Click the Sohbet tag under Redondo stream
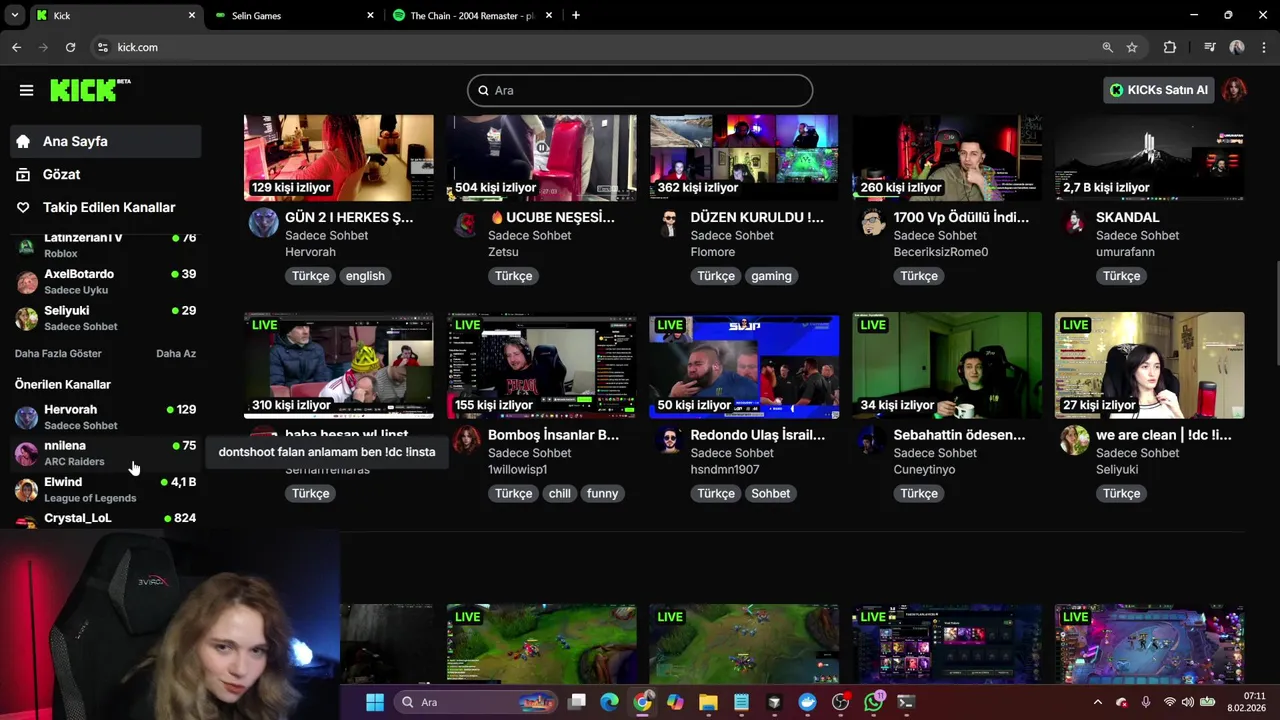This screenshot has width=1280, height=720. 771,494
